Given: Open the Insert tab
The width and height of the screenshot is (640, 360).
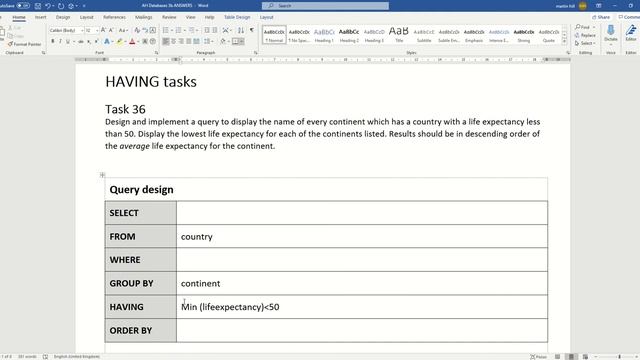Looking at the screenshot, I should [x=40, y=17].
